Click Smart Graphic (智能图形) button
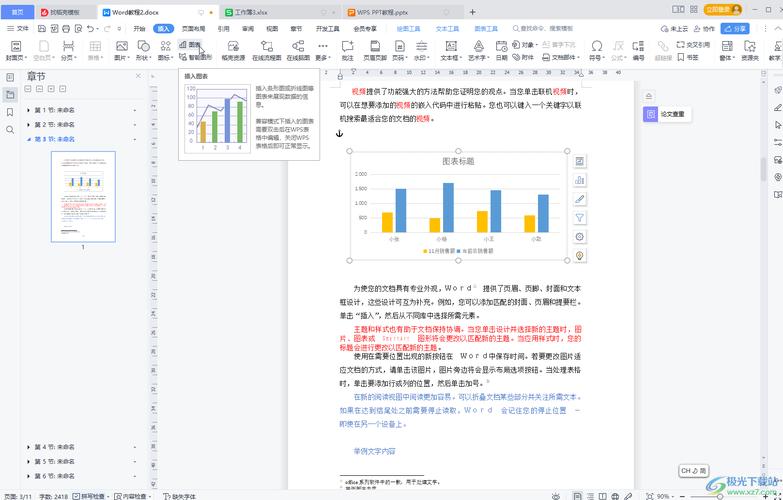This screenshot has width=783, height=500. (x=195, y=57)
